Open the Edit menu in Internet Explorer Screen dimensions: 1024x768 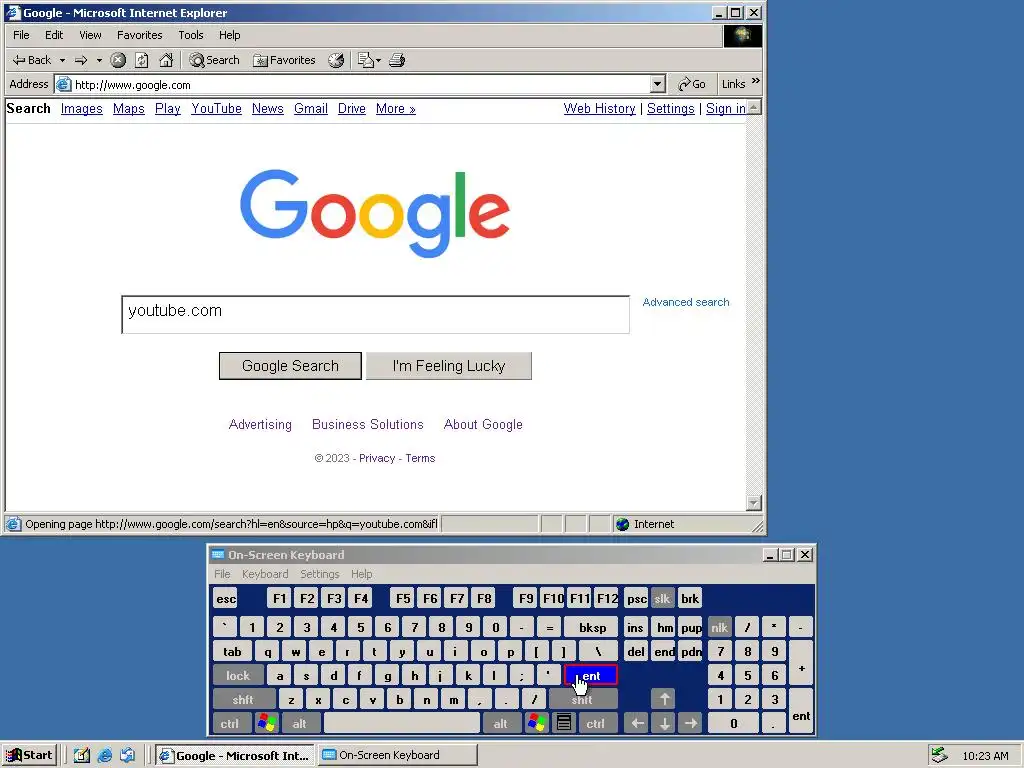click(x=54, y=35)
